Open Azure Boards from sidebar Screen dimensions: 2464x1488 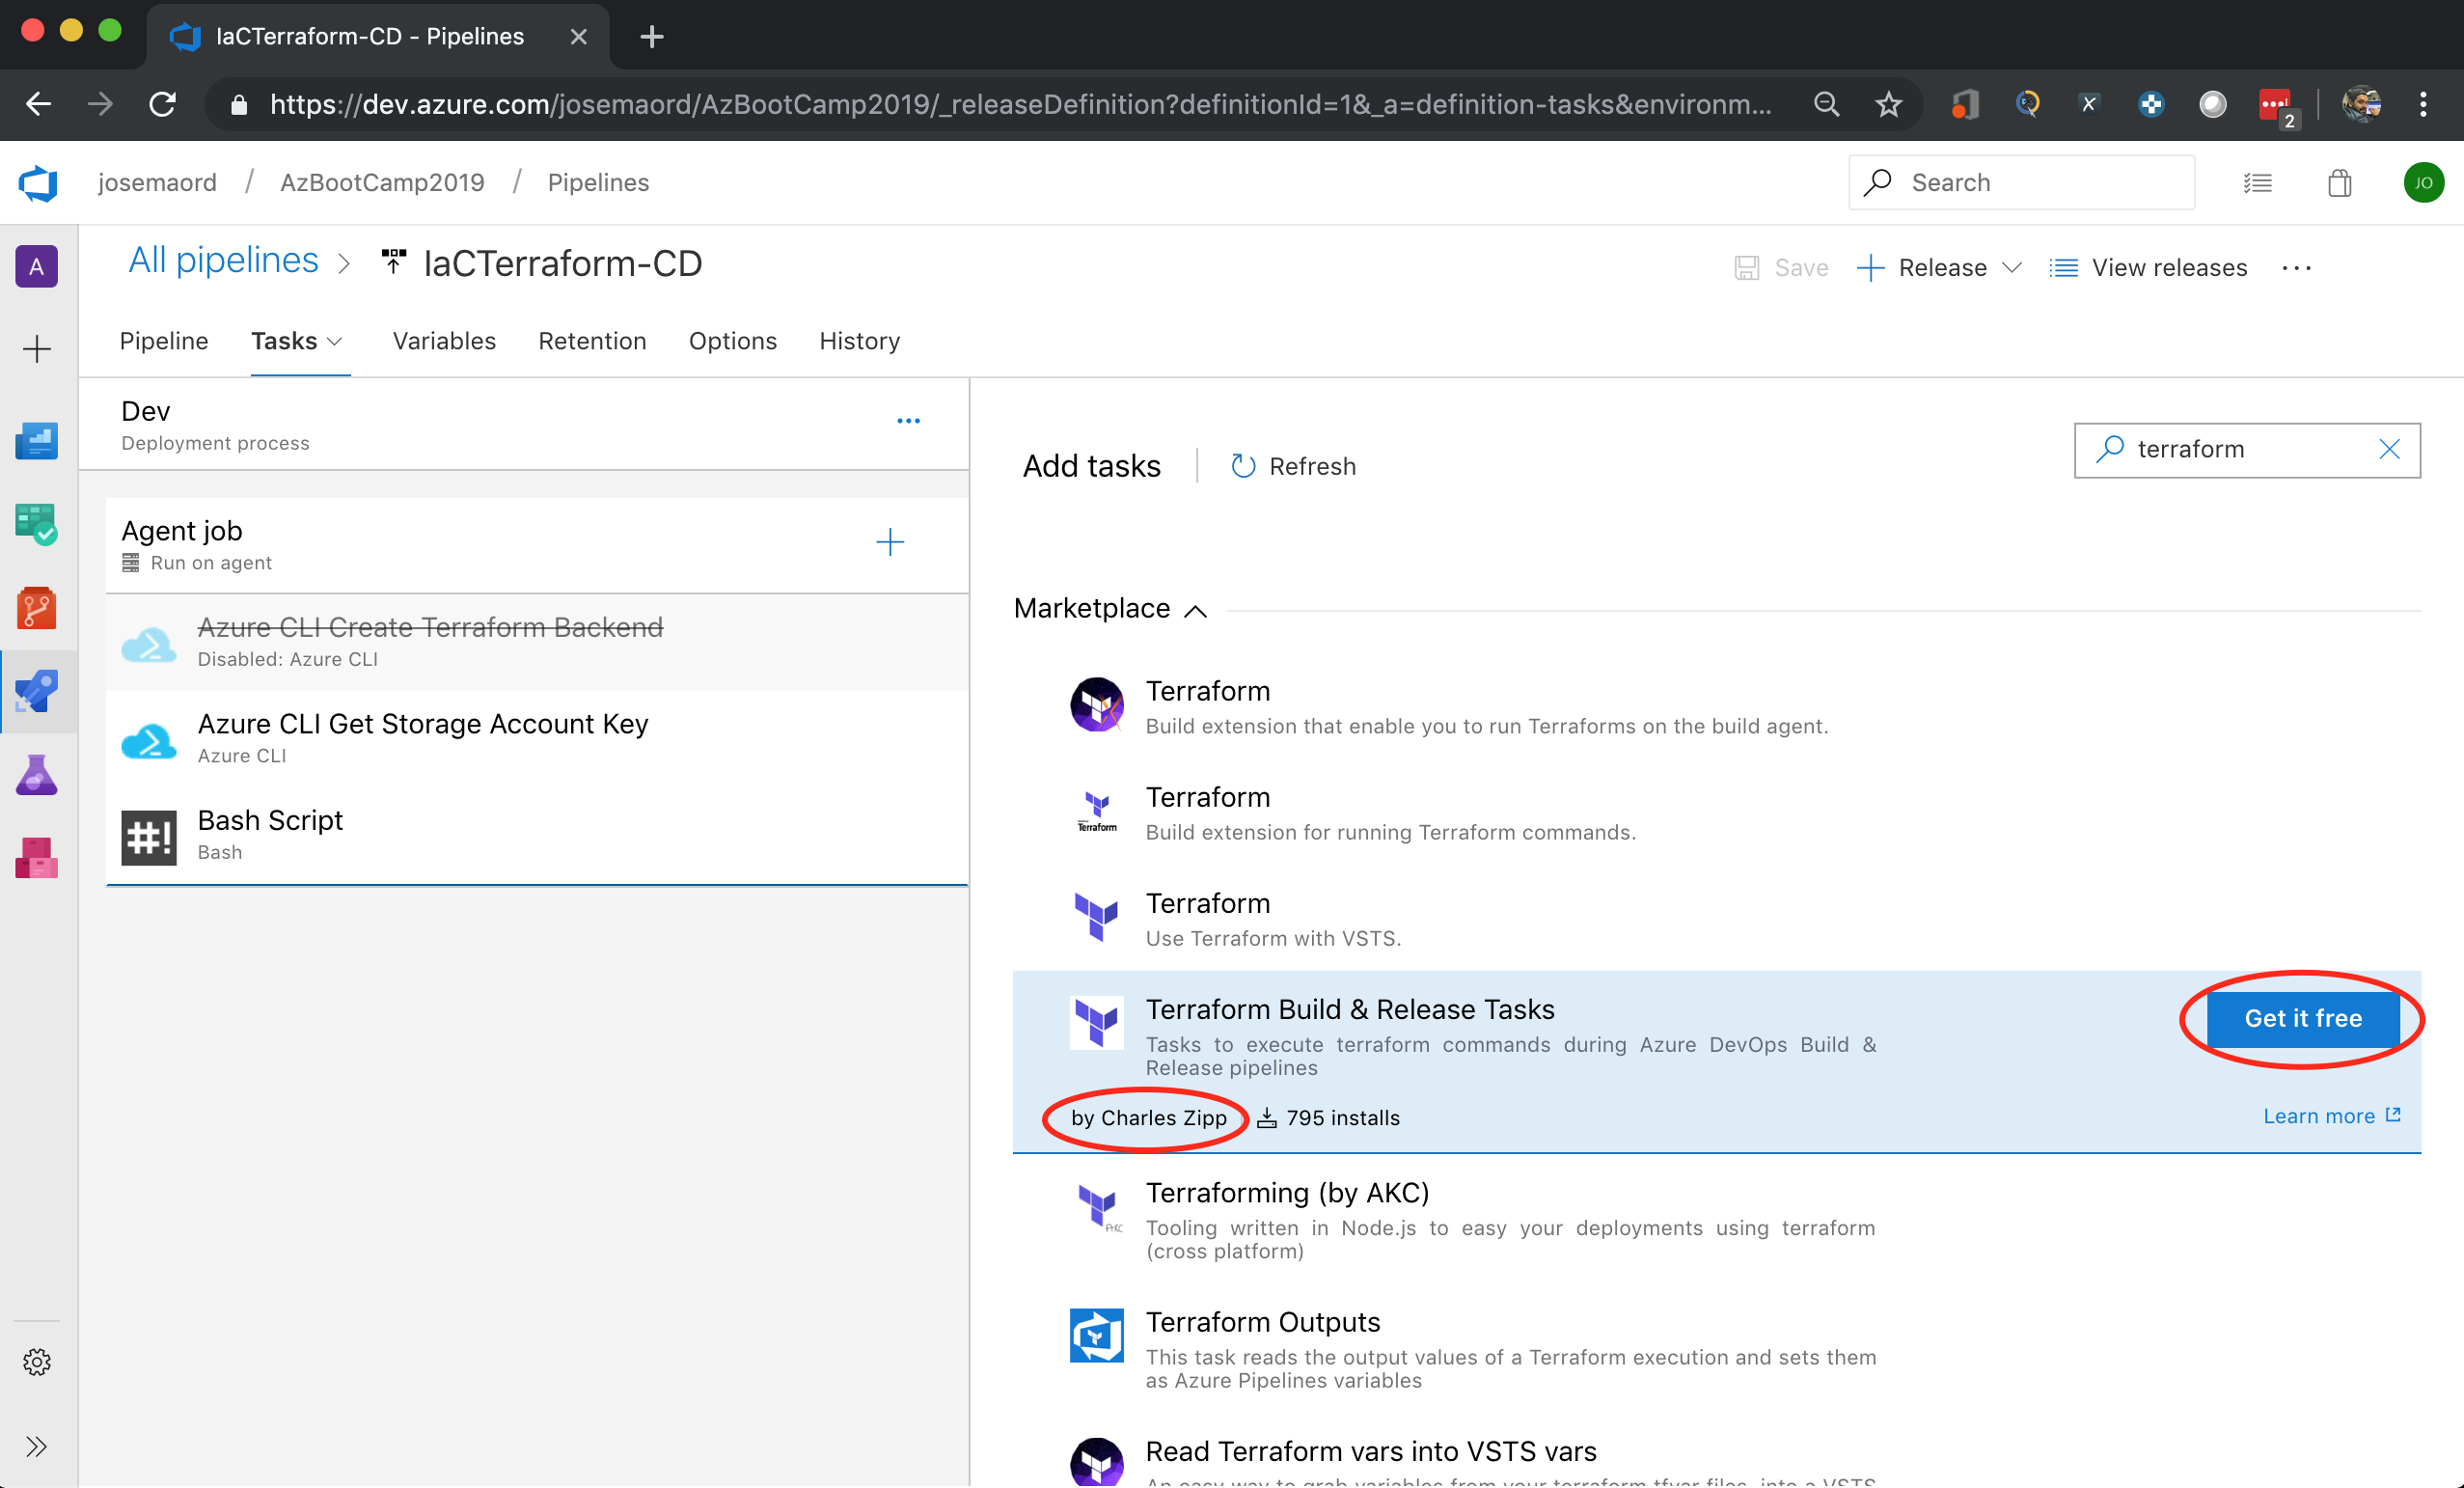pos(37,524)
